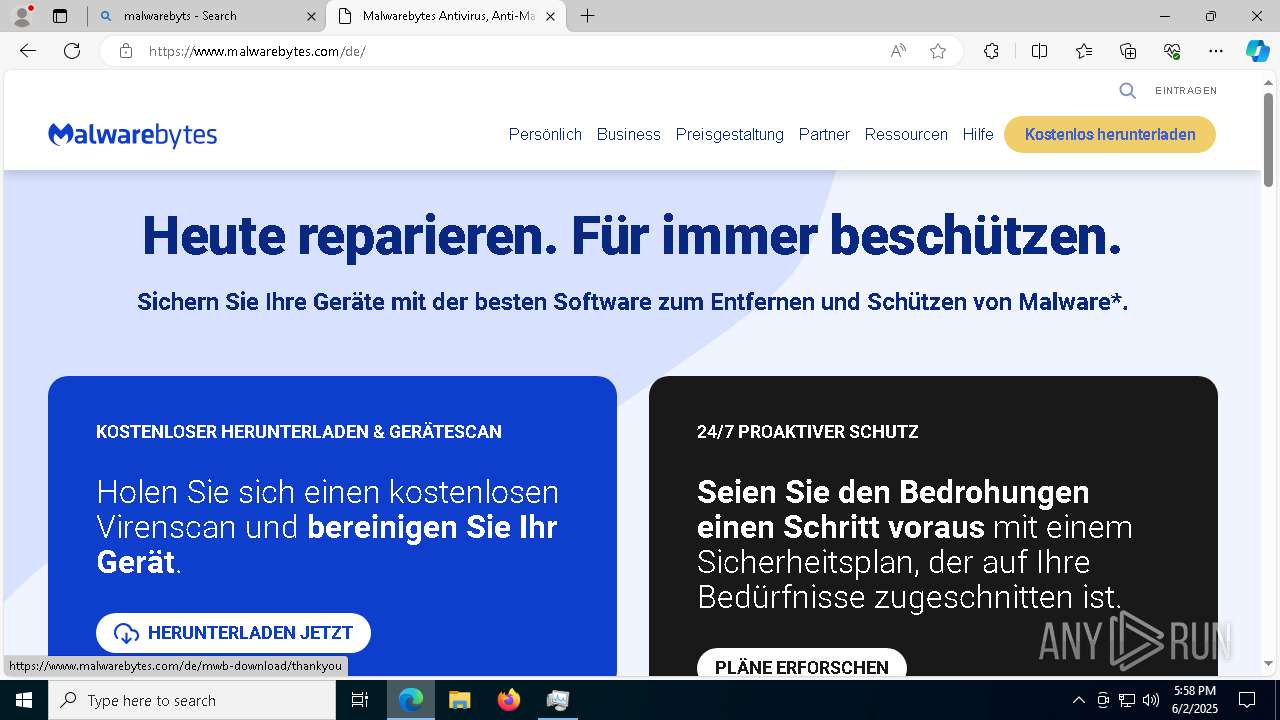Click the KOSTENLOSER HERUNTERLADEN & GERÄTESCAN heading
The width and height of the screenshot is (1280, 720).
click(299, 432)
